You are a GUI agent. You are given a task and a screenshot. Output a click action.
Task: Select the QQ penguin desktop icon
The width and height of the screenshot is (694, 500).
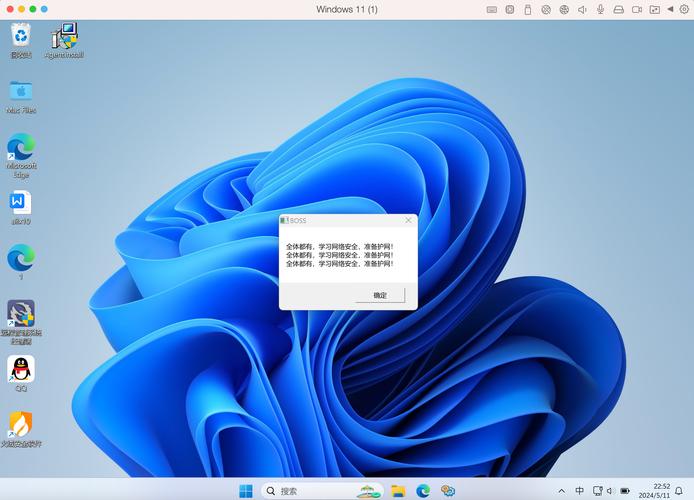click(21, 373)
